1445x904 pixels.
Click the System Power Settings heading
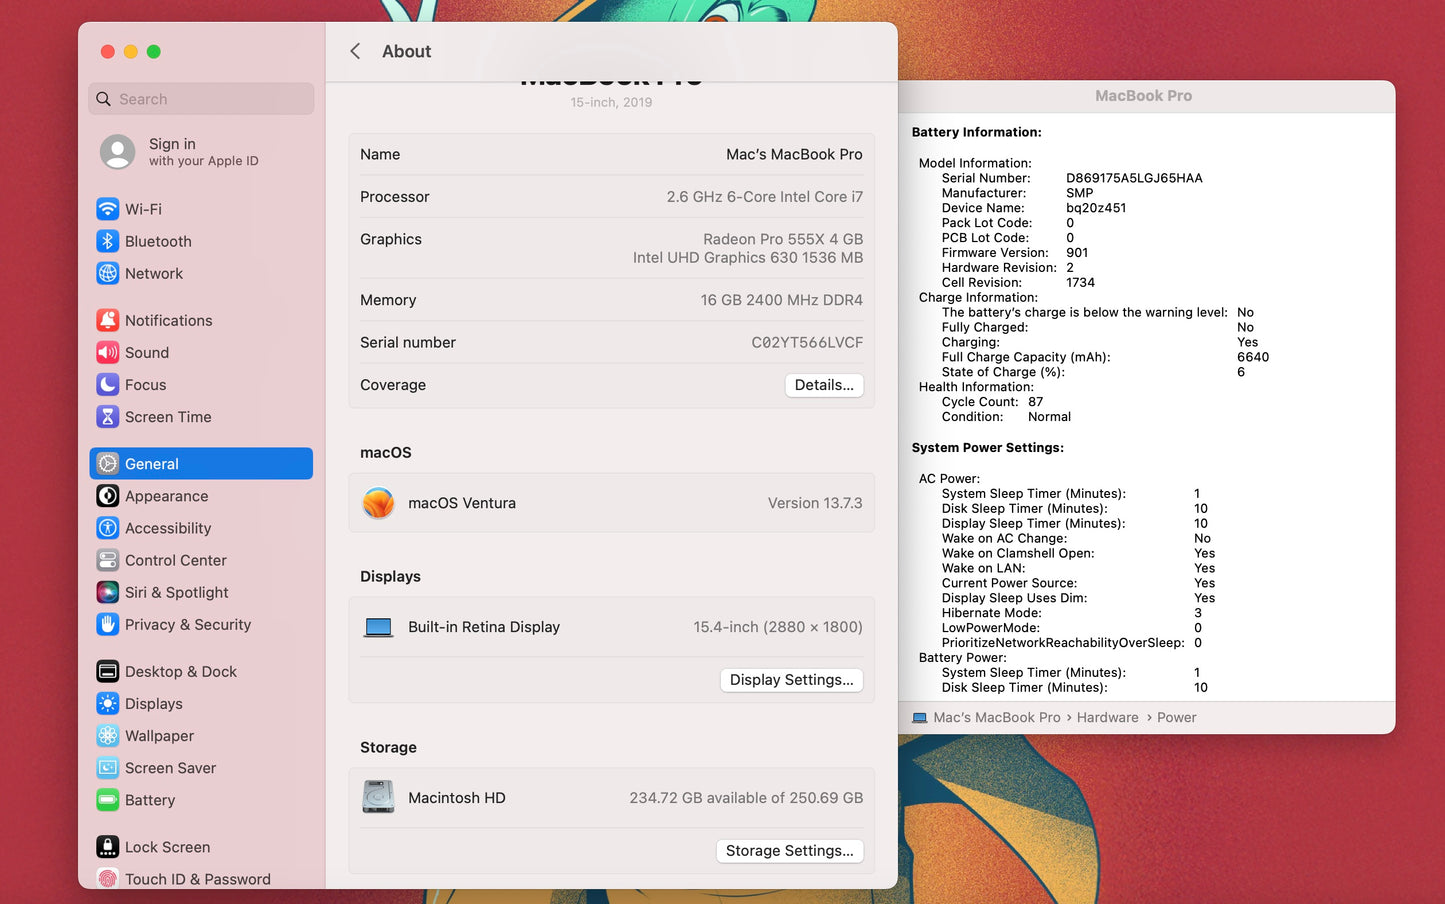(x=987, y=448)
